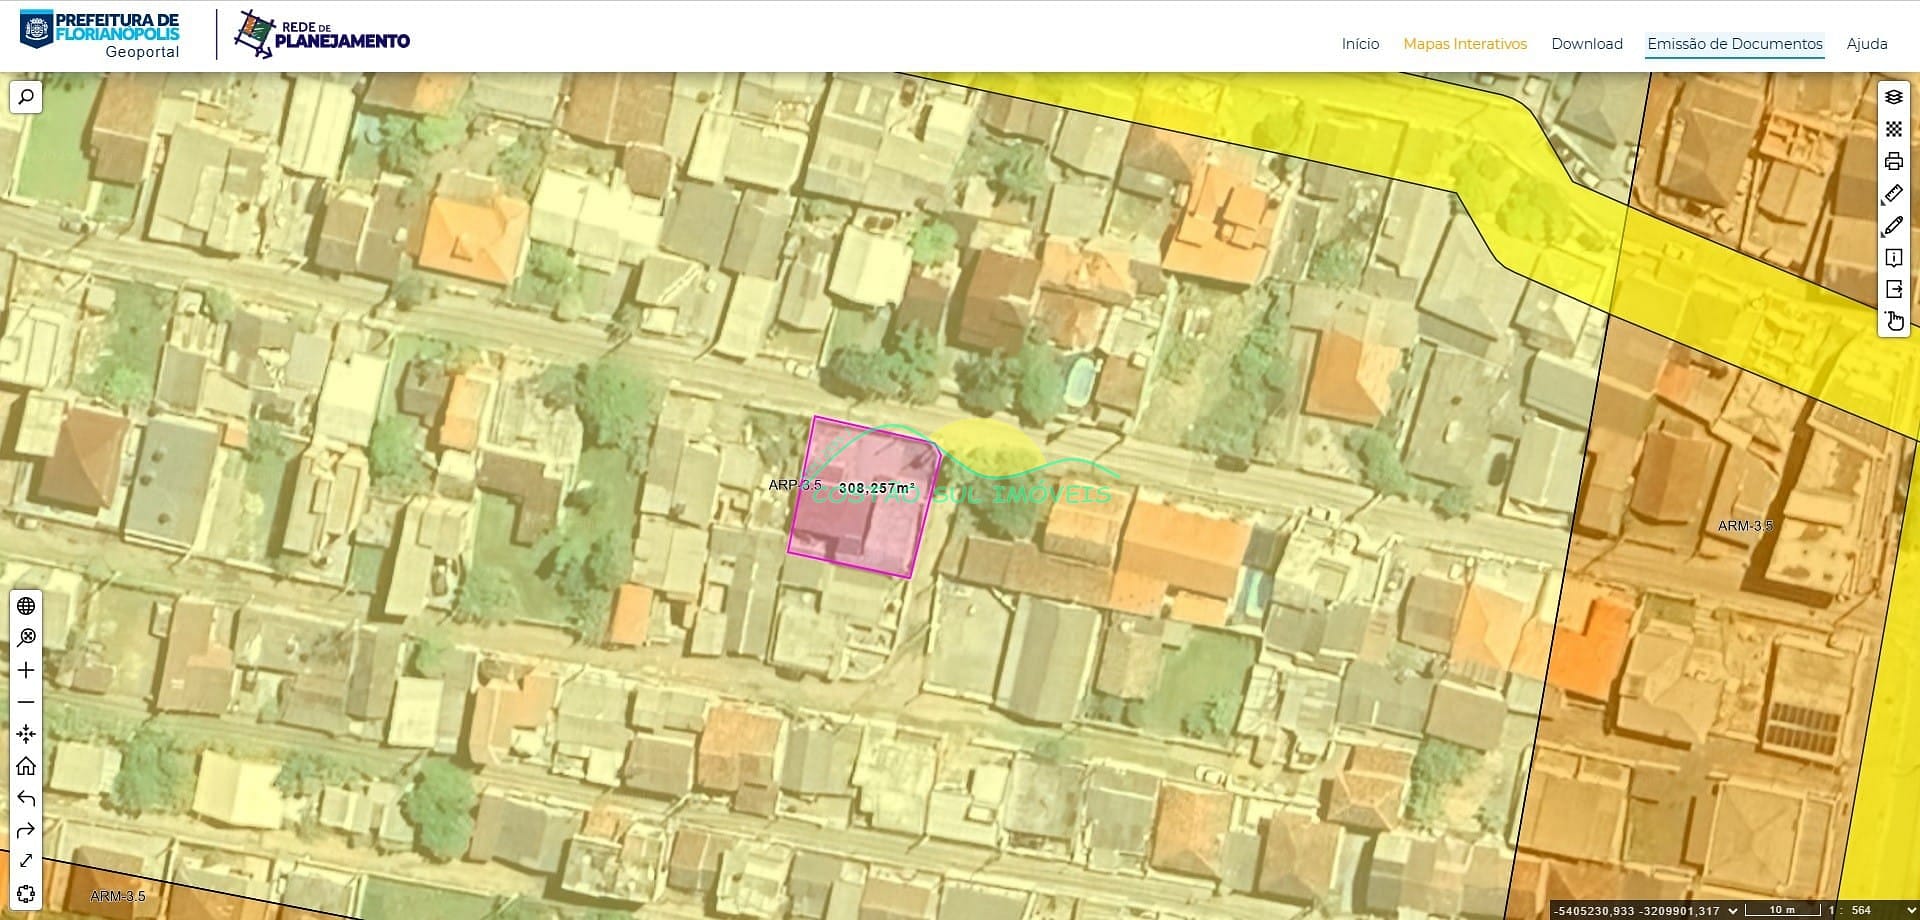The width and height of the screenshot is (1920, 920).
Task: Go to Emissão de Documentos tab
Action: click(x=1734, y=44)
